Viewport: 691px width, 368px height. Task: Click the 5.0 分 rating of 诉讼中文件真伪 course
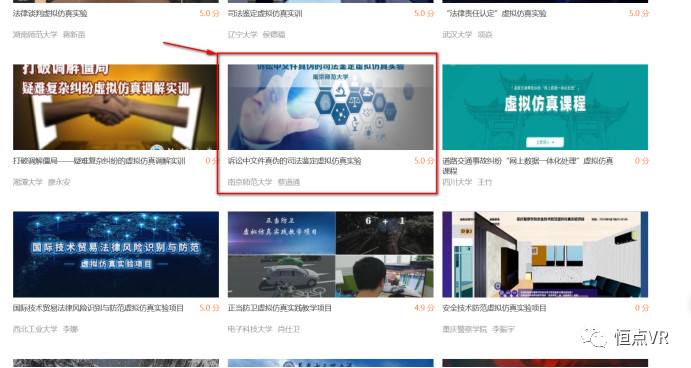coord(424,161)
